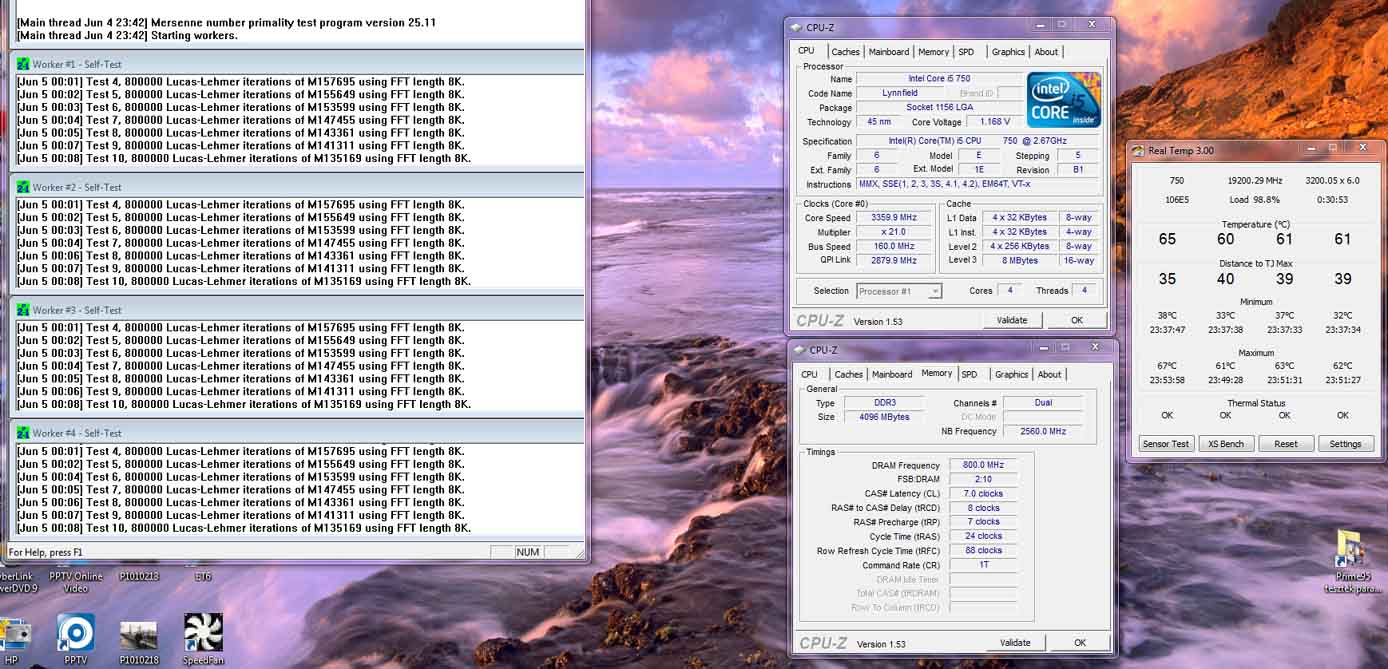The height and width of the screenshot is (669, 1388).
Task: Open Mainboard tab in CPU-Z memory window
Action: (x=892, y=374)
